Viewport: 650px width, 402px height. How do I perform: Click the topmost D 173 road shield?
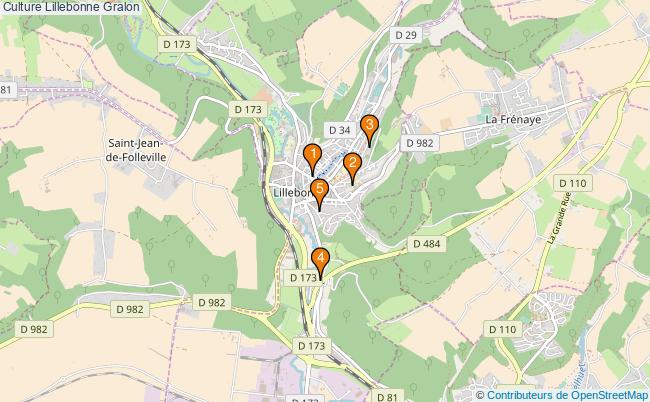point(177,44)
